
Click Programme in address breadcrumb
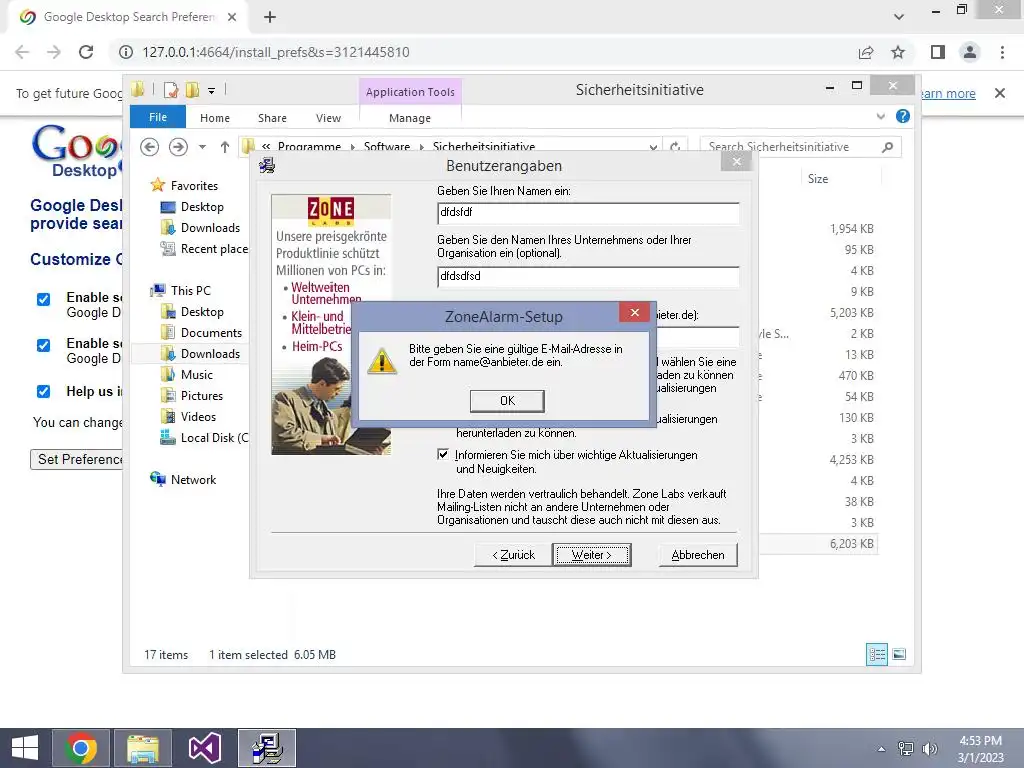(309, 147)
